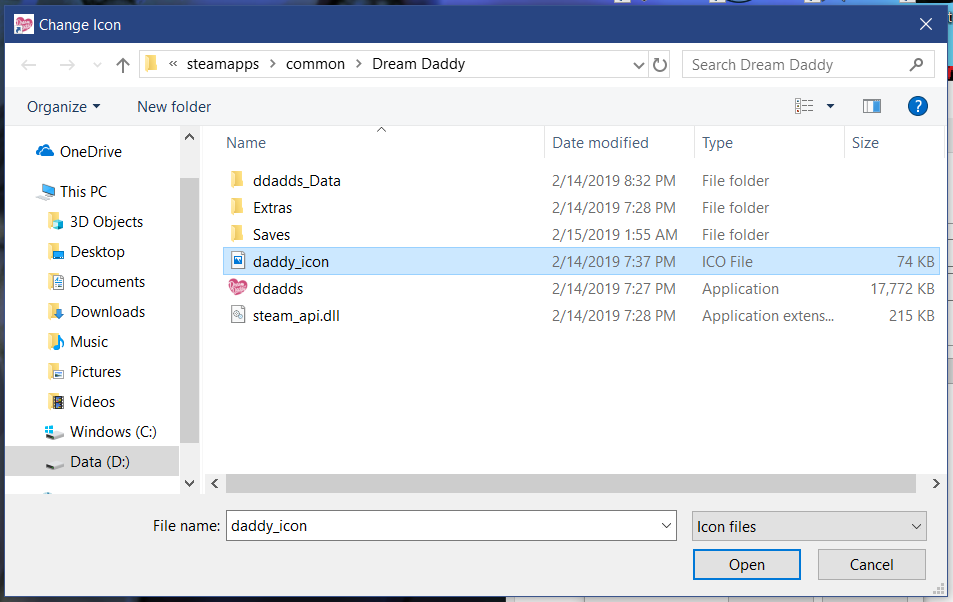Click the change view icon
Viewport: 953px width, 602px height.
(x=803, y=106)
